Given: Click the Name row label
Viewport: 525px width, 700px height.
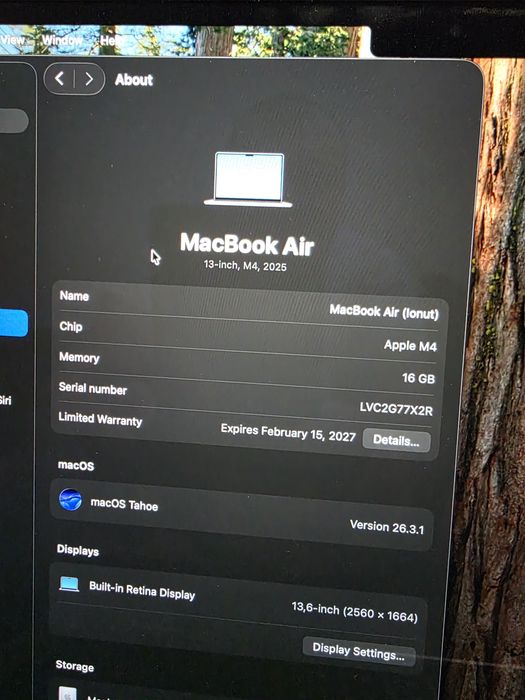Looking at the screenshot, I should [74, 296].
